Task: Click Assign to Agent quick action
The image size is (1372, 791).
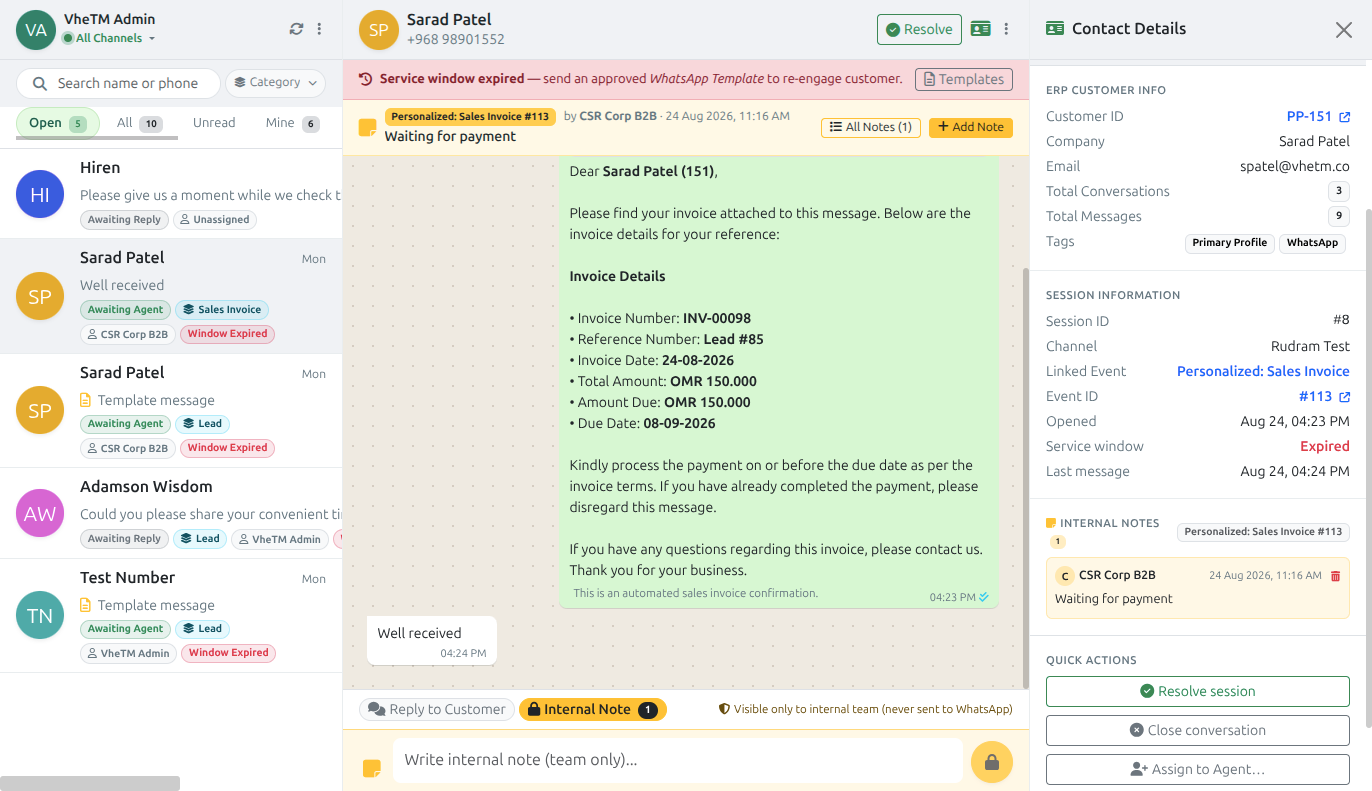Action: coord(1197,769)
